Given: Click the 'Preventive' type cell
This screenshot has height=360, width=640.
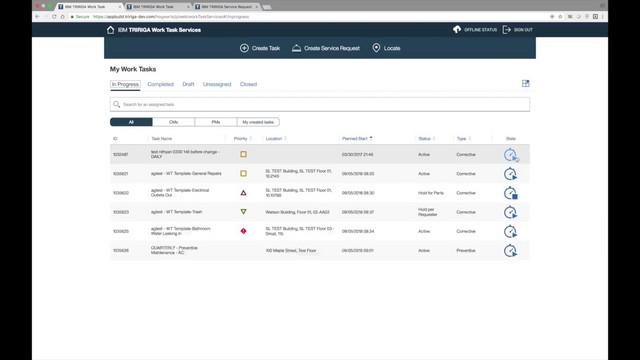Looking at the screenshot, I should (x=466, y=251).
